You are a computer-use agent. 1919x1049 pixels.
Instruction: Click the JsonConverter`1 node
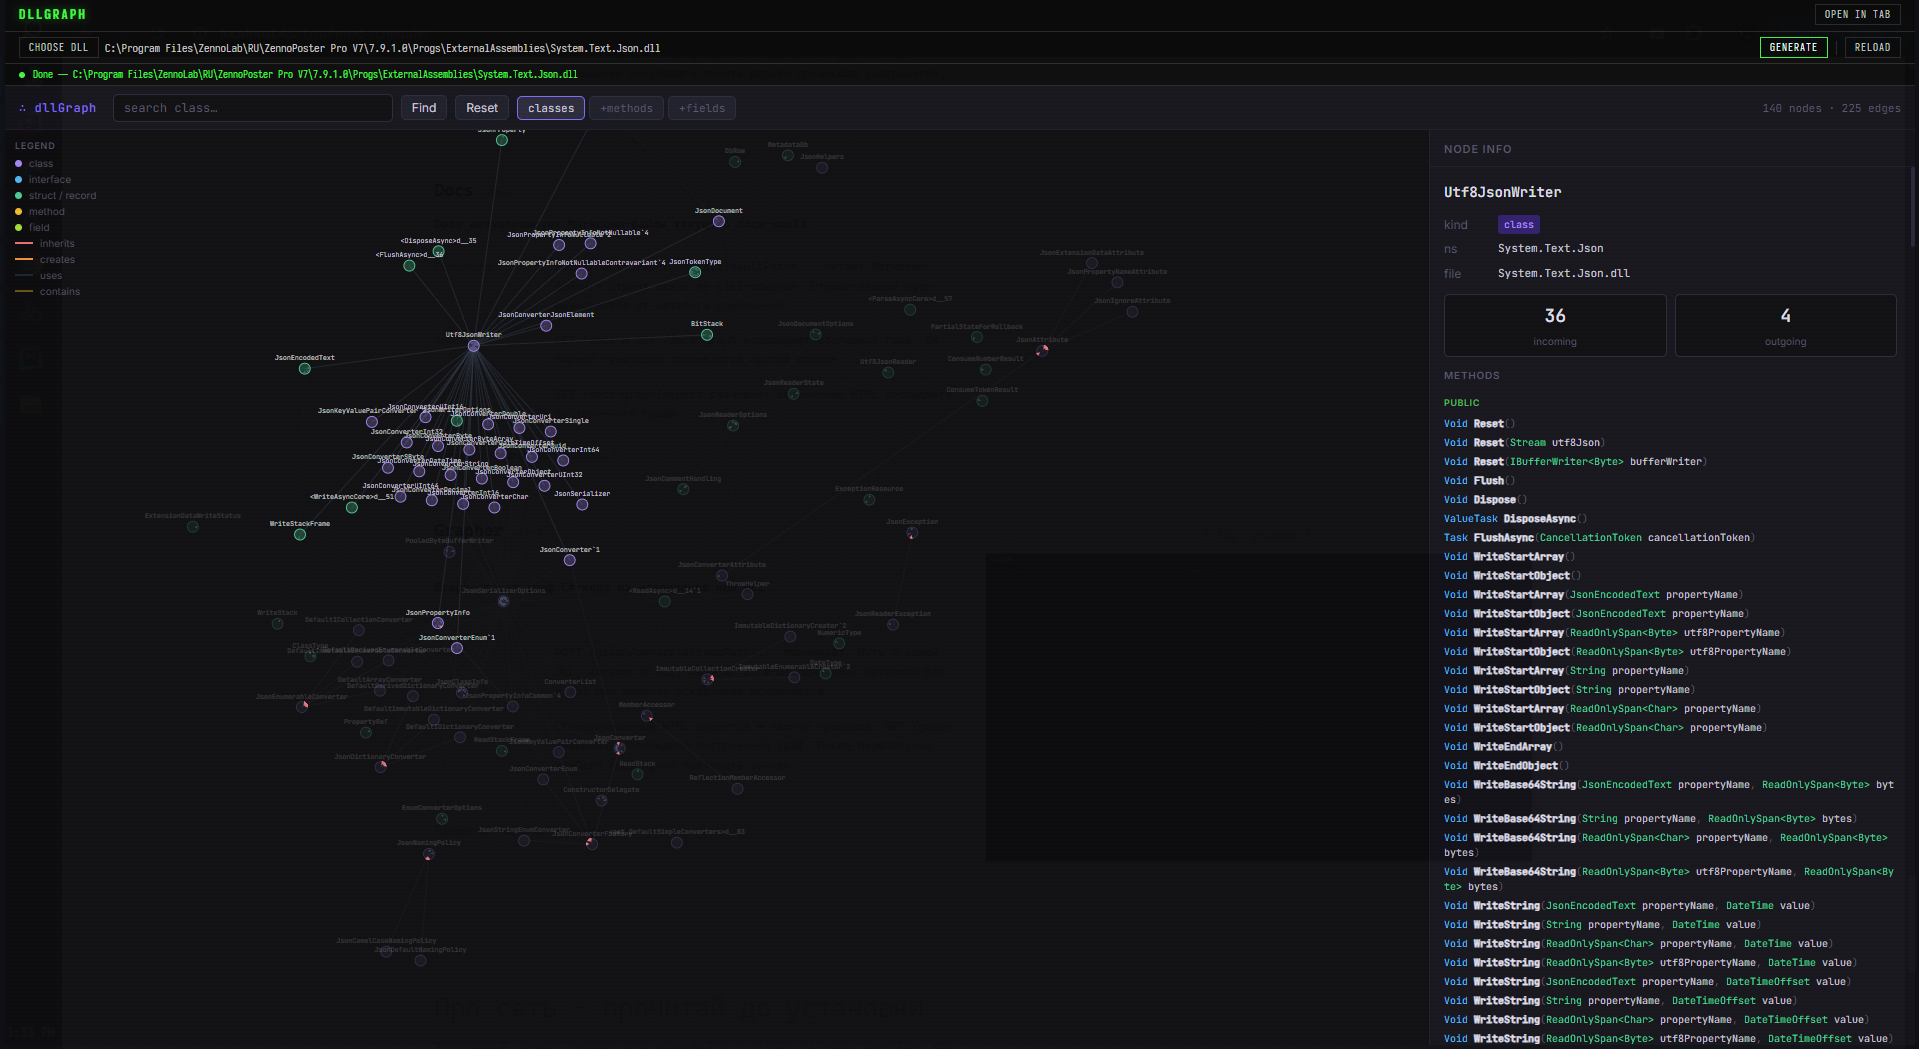click(x=570, y=561)
